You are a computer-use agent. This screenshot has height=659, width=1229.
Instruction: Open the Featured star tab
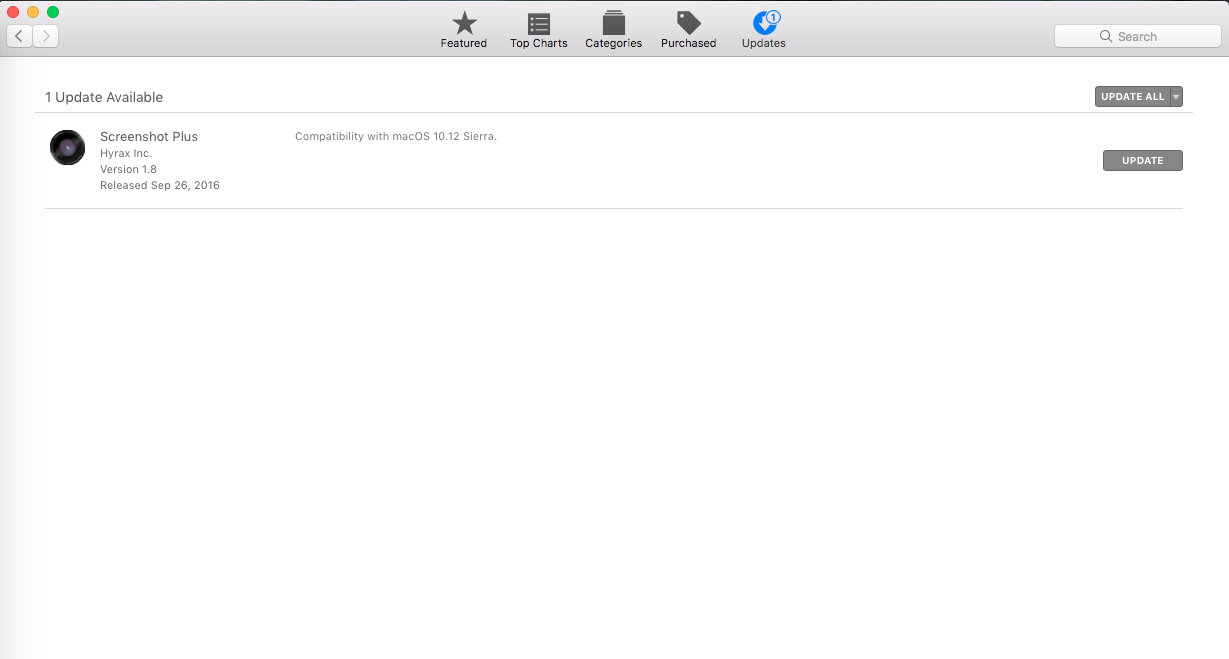point(463,30)
